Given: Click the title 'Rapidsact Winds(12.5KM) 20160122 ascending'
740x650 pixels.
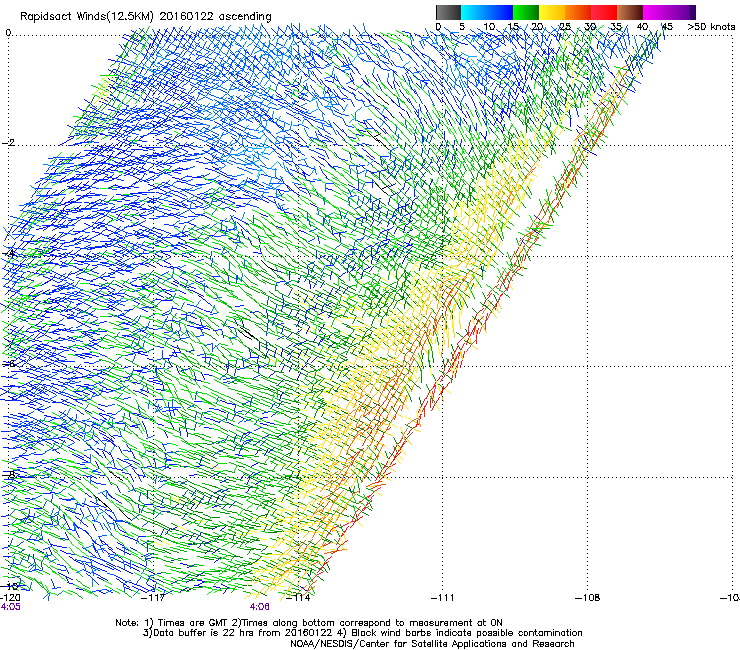Looking at the screenshot, I should (146, 17).
